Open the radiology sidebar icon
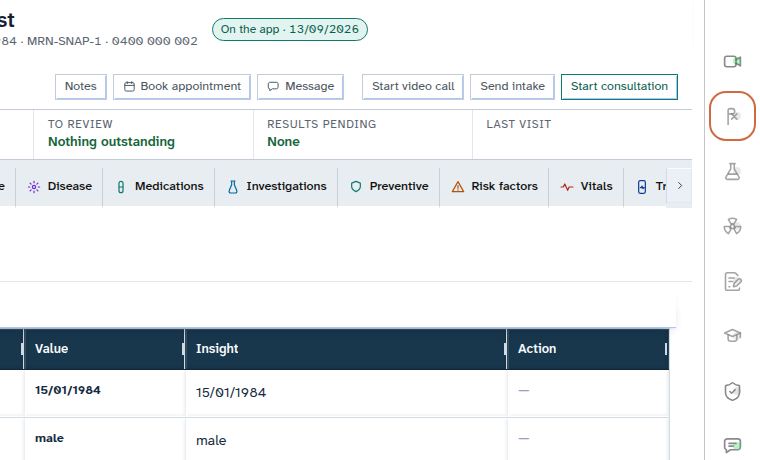 click(732, 226)
